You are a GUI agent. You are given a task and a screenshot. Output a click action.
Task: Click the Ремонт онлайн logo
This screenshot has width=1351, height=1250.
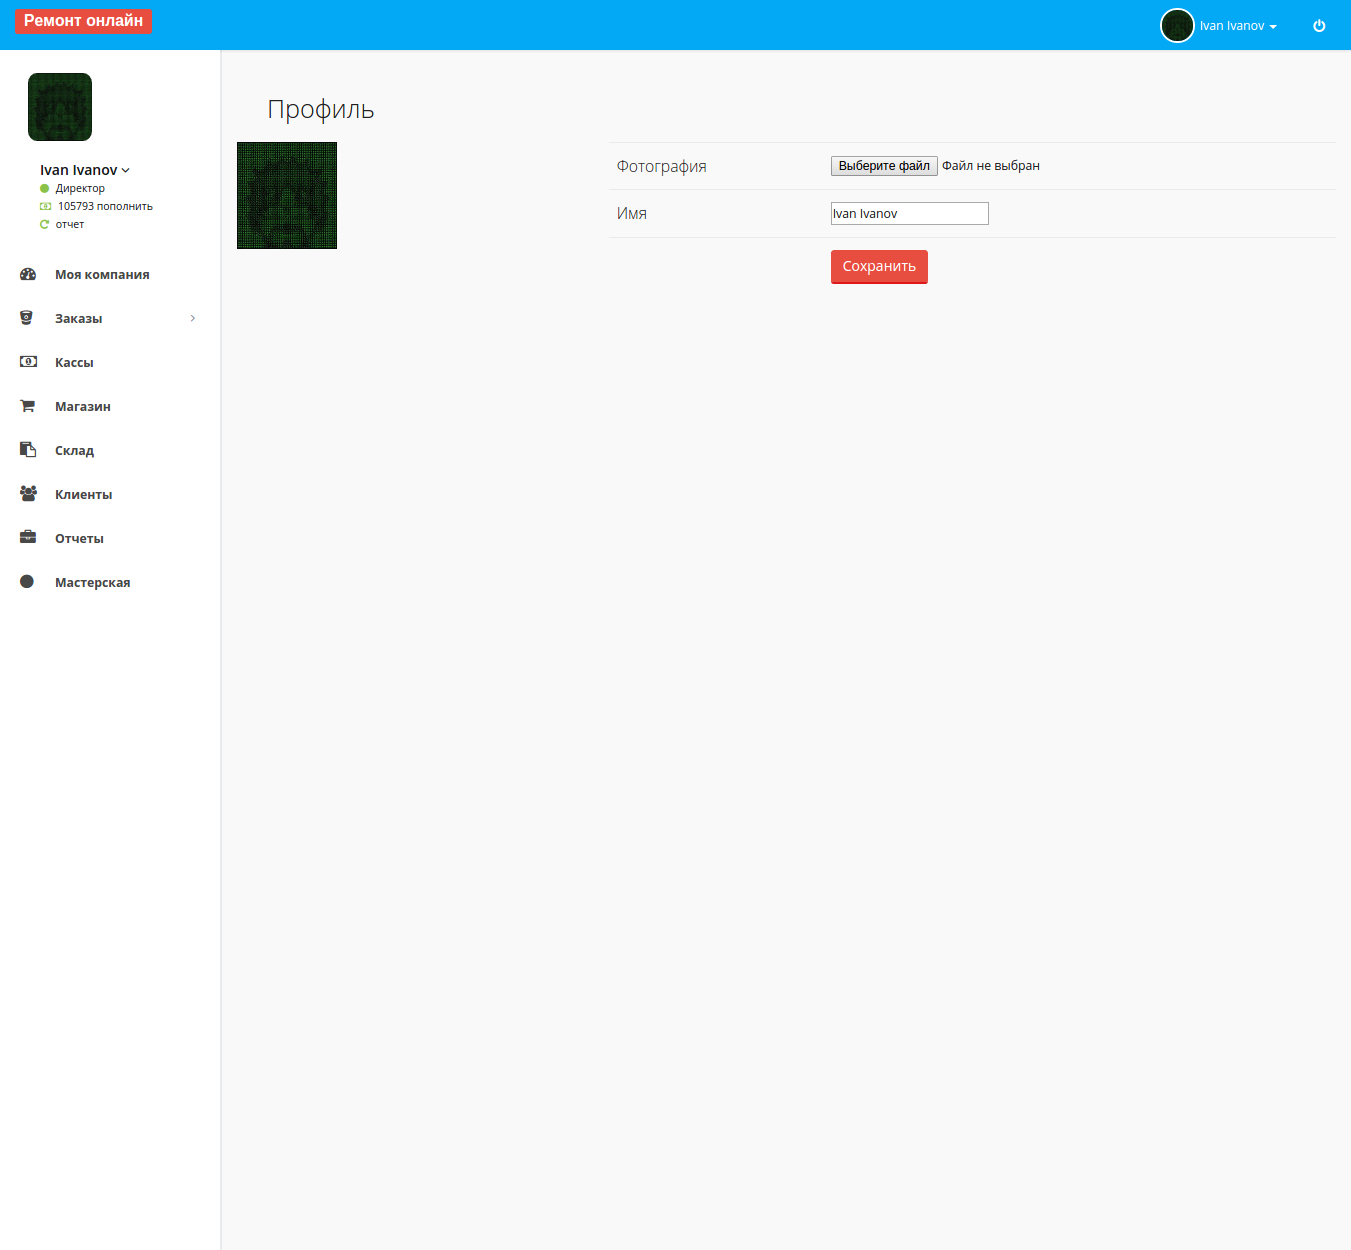pyautogui.click(x=83, y=21)
